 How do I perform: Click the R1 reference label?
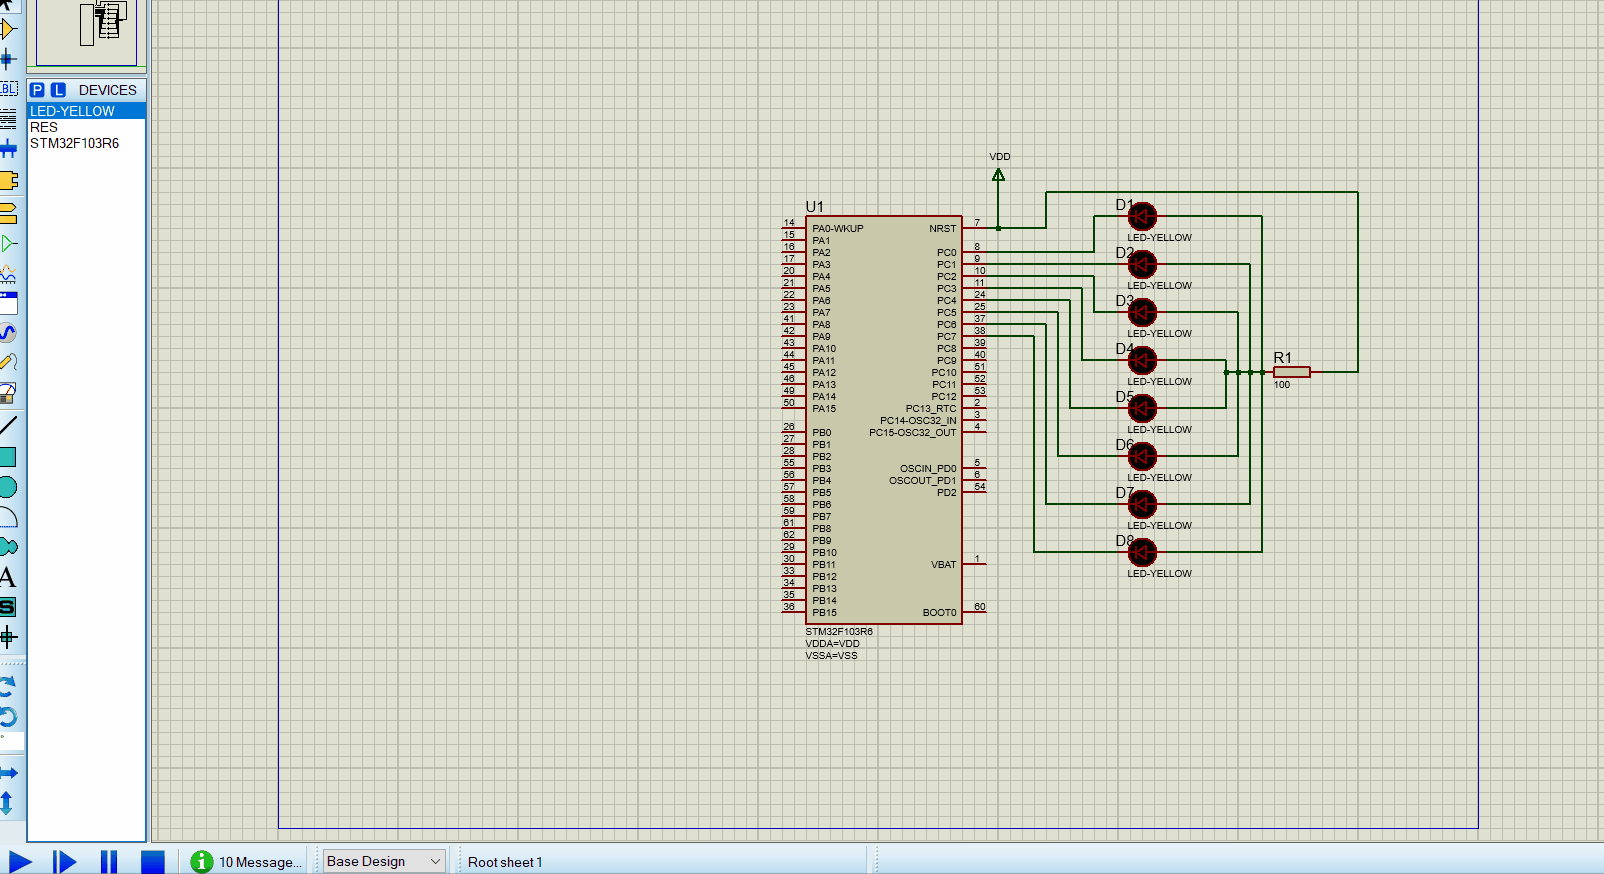(x=1283, y=358)
